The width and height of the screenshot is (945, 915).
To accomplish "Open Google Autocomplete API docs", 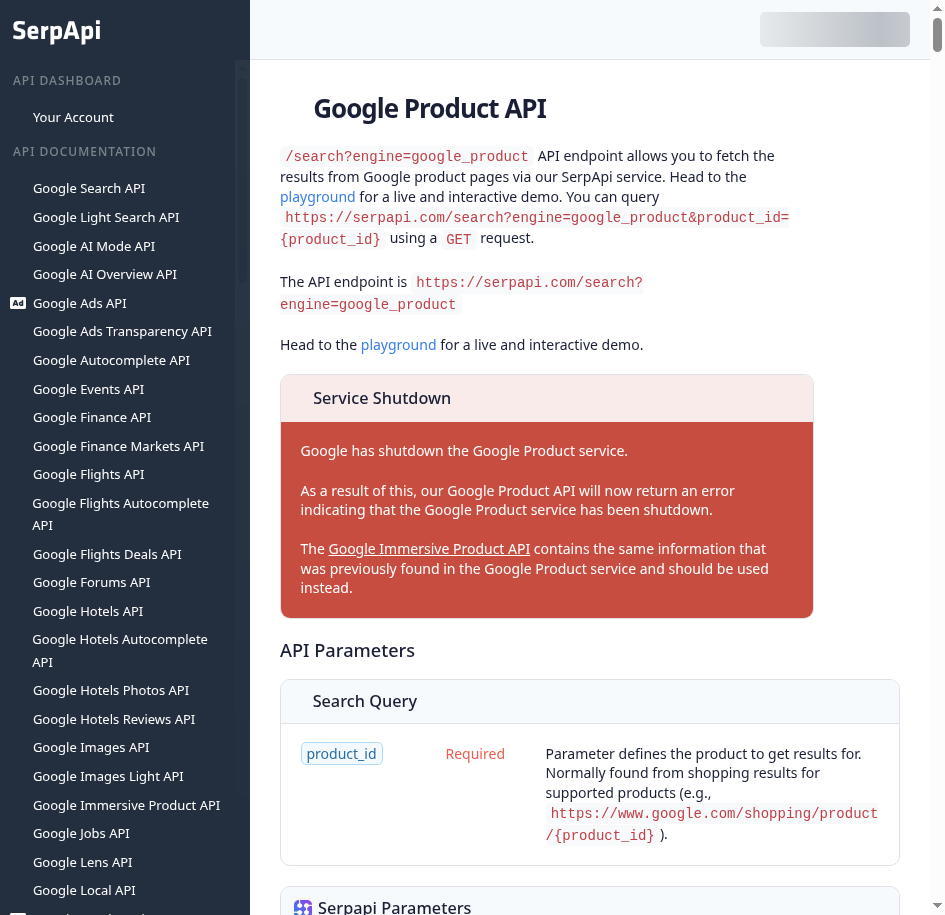I will point(111,360).
